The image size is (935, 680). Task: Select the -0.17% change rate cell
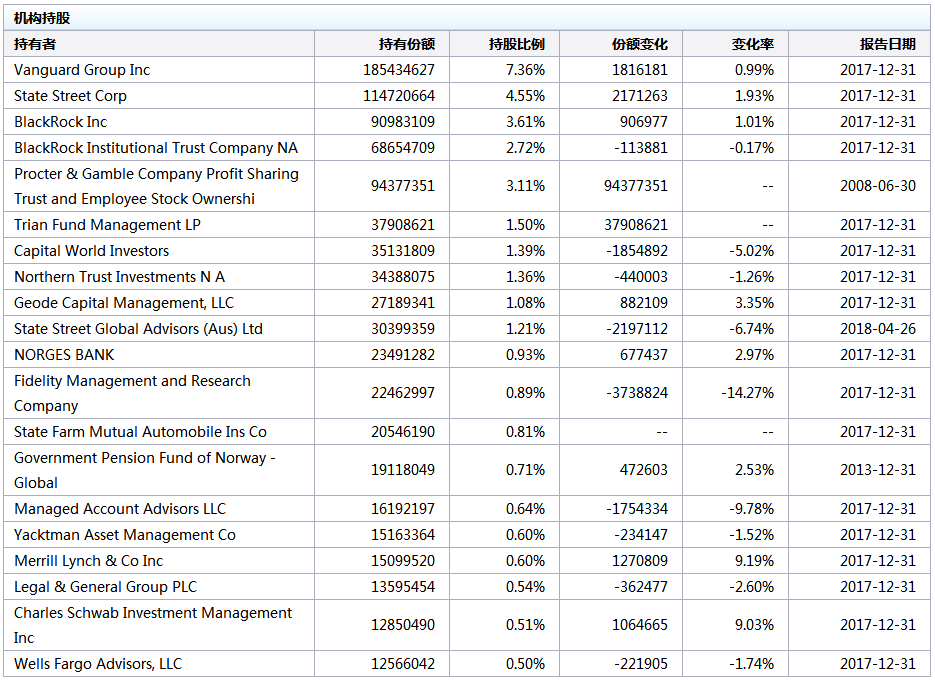click(751, 148)
